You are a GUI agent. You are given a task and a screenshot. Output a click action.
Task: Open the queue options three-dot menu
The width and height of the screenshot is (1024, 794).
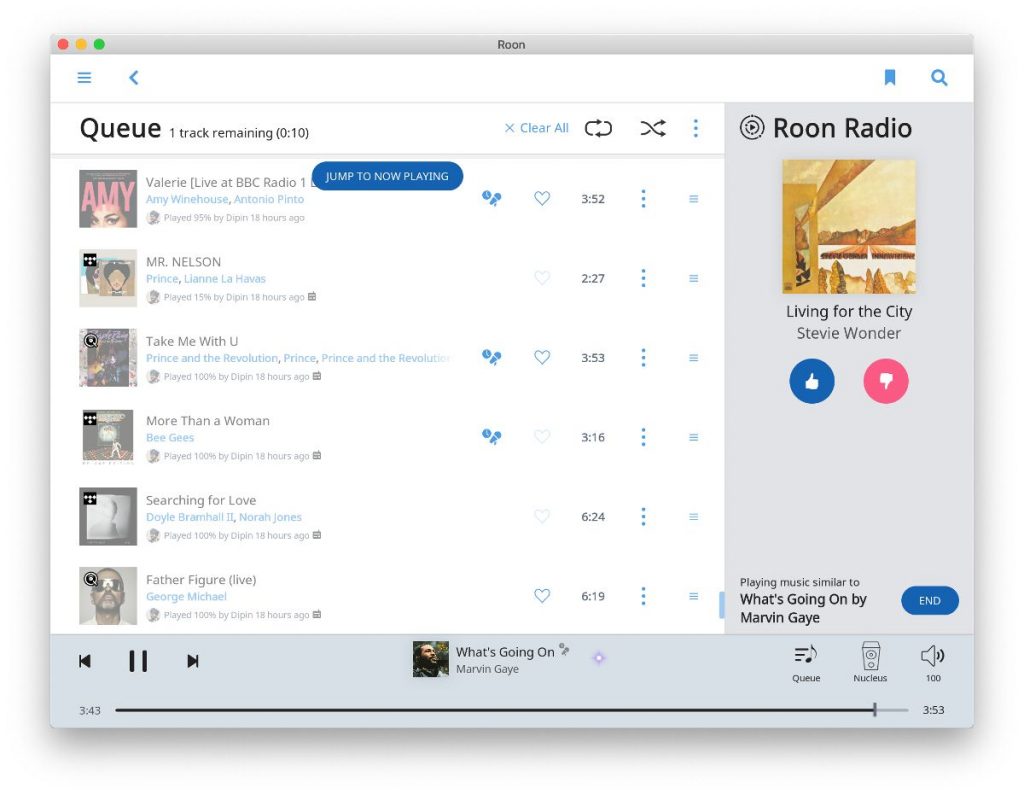point(696,128)
